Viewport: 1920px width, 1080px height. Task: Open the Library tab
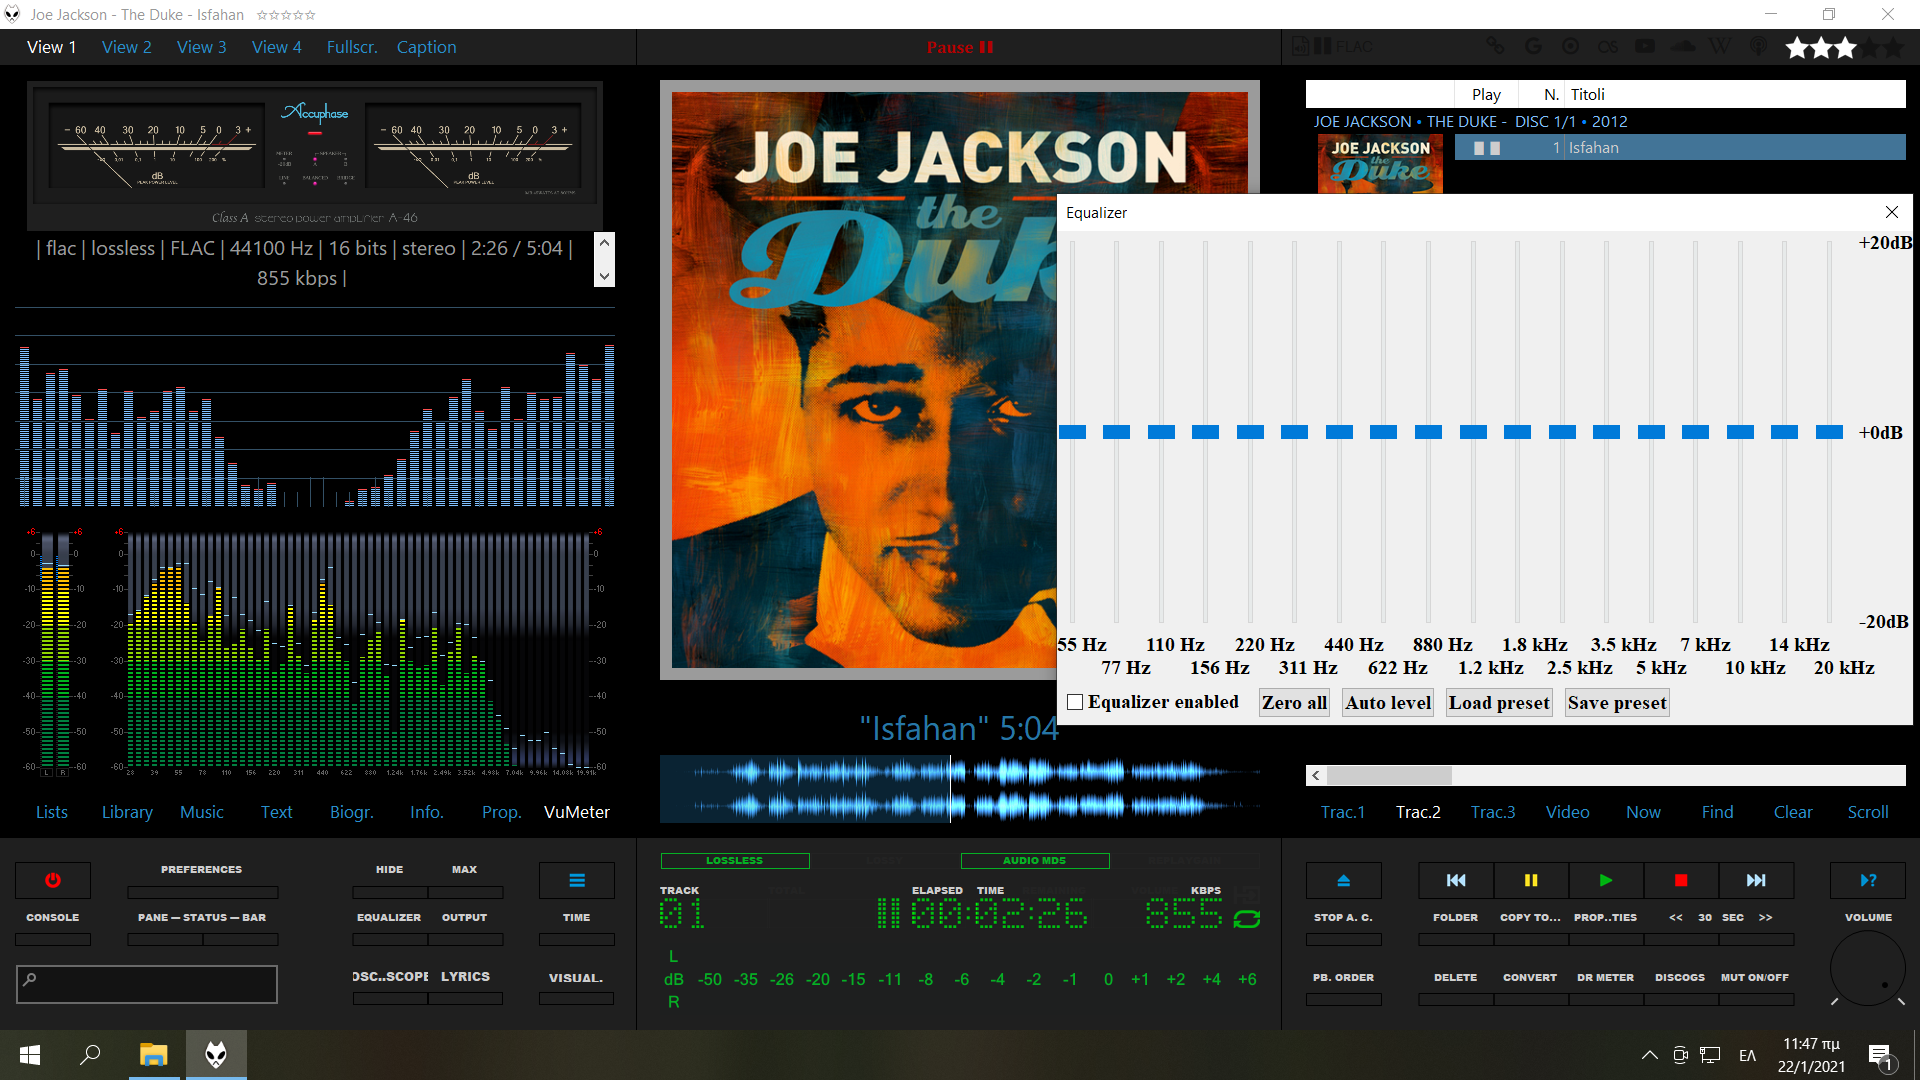coord(127,812)
